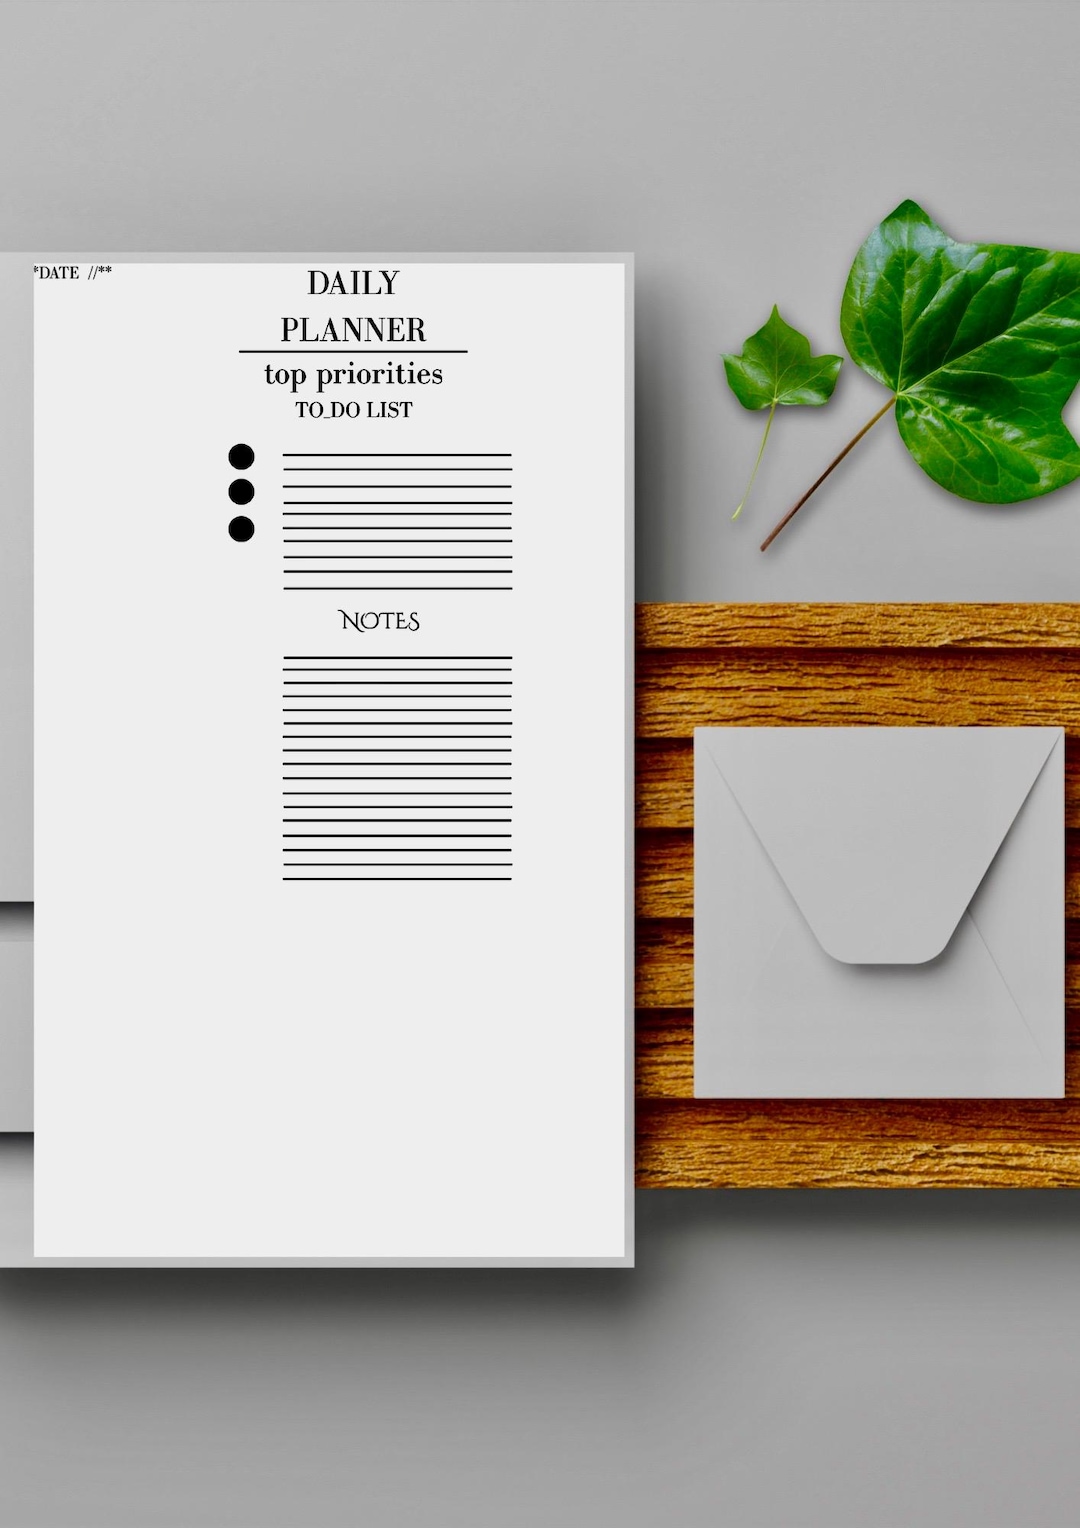1080x1528 pixels.
Task: Click the first black priority bullet
Action: pos(241,457)
